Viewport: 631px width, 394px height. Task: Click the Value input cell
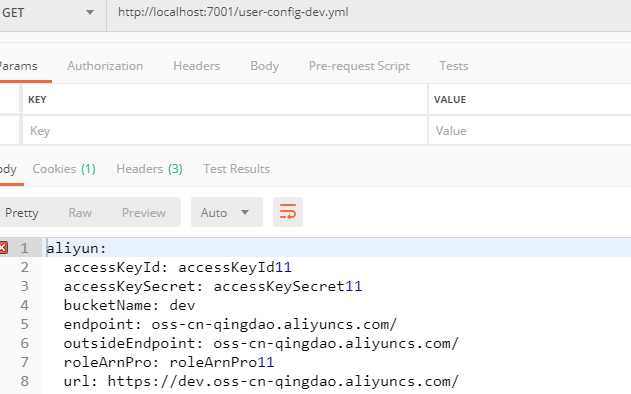[530, 130]
